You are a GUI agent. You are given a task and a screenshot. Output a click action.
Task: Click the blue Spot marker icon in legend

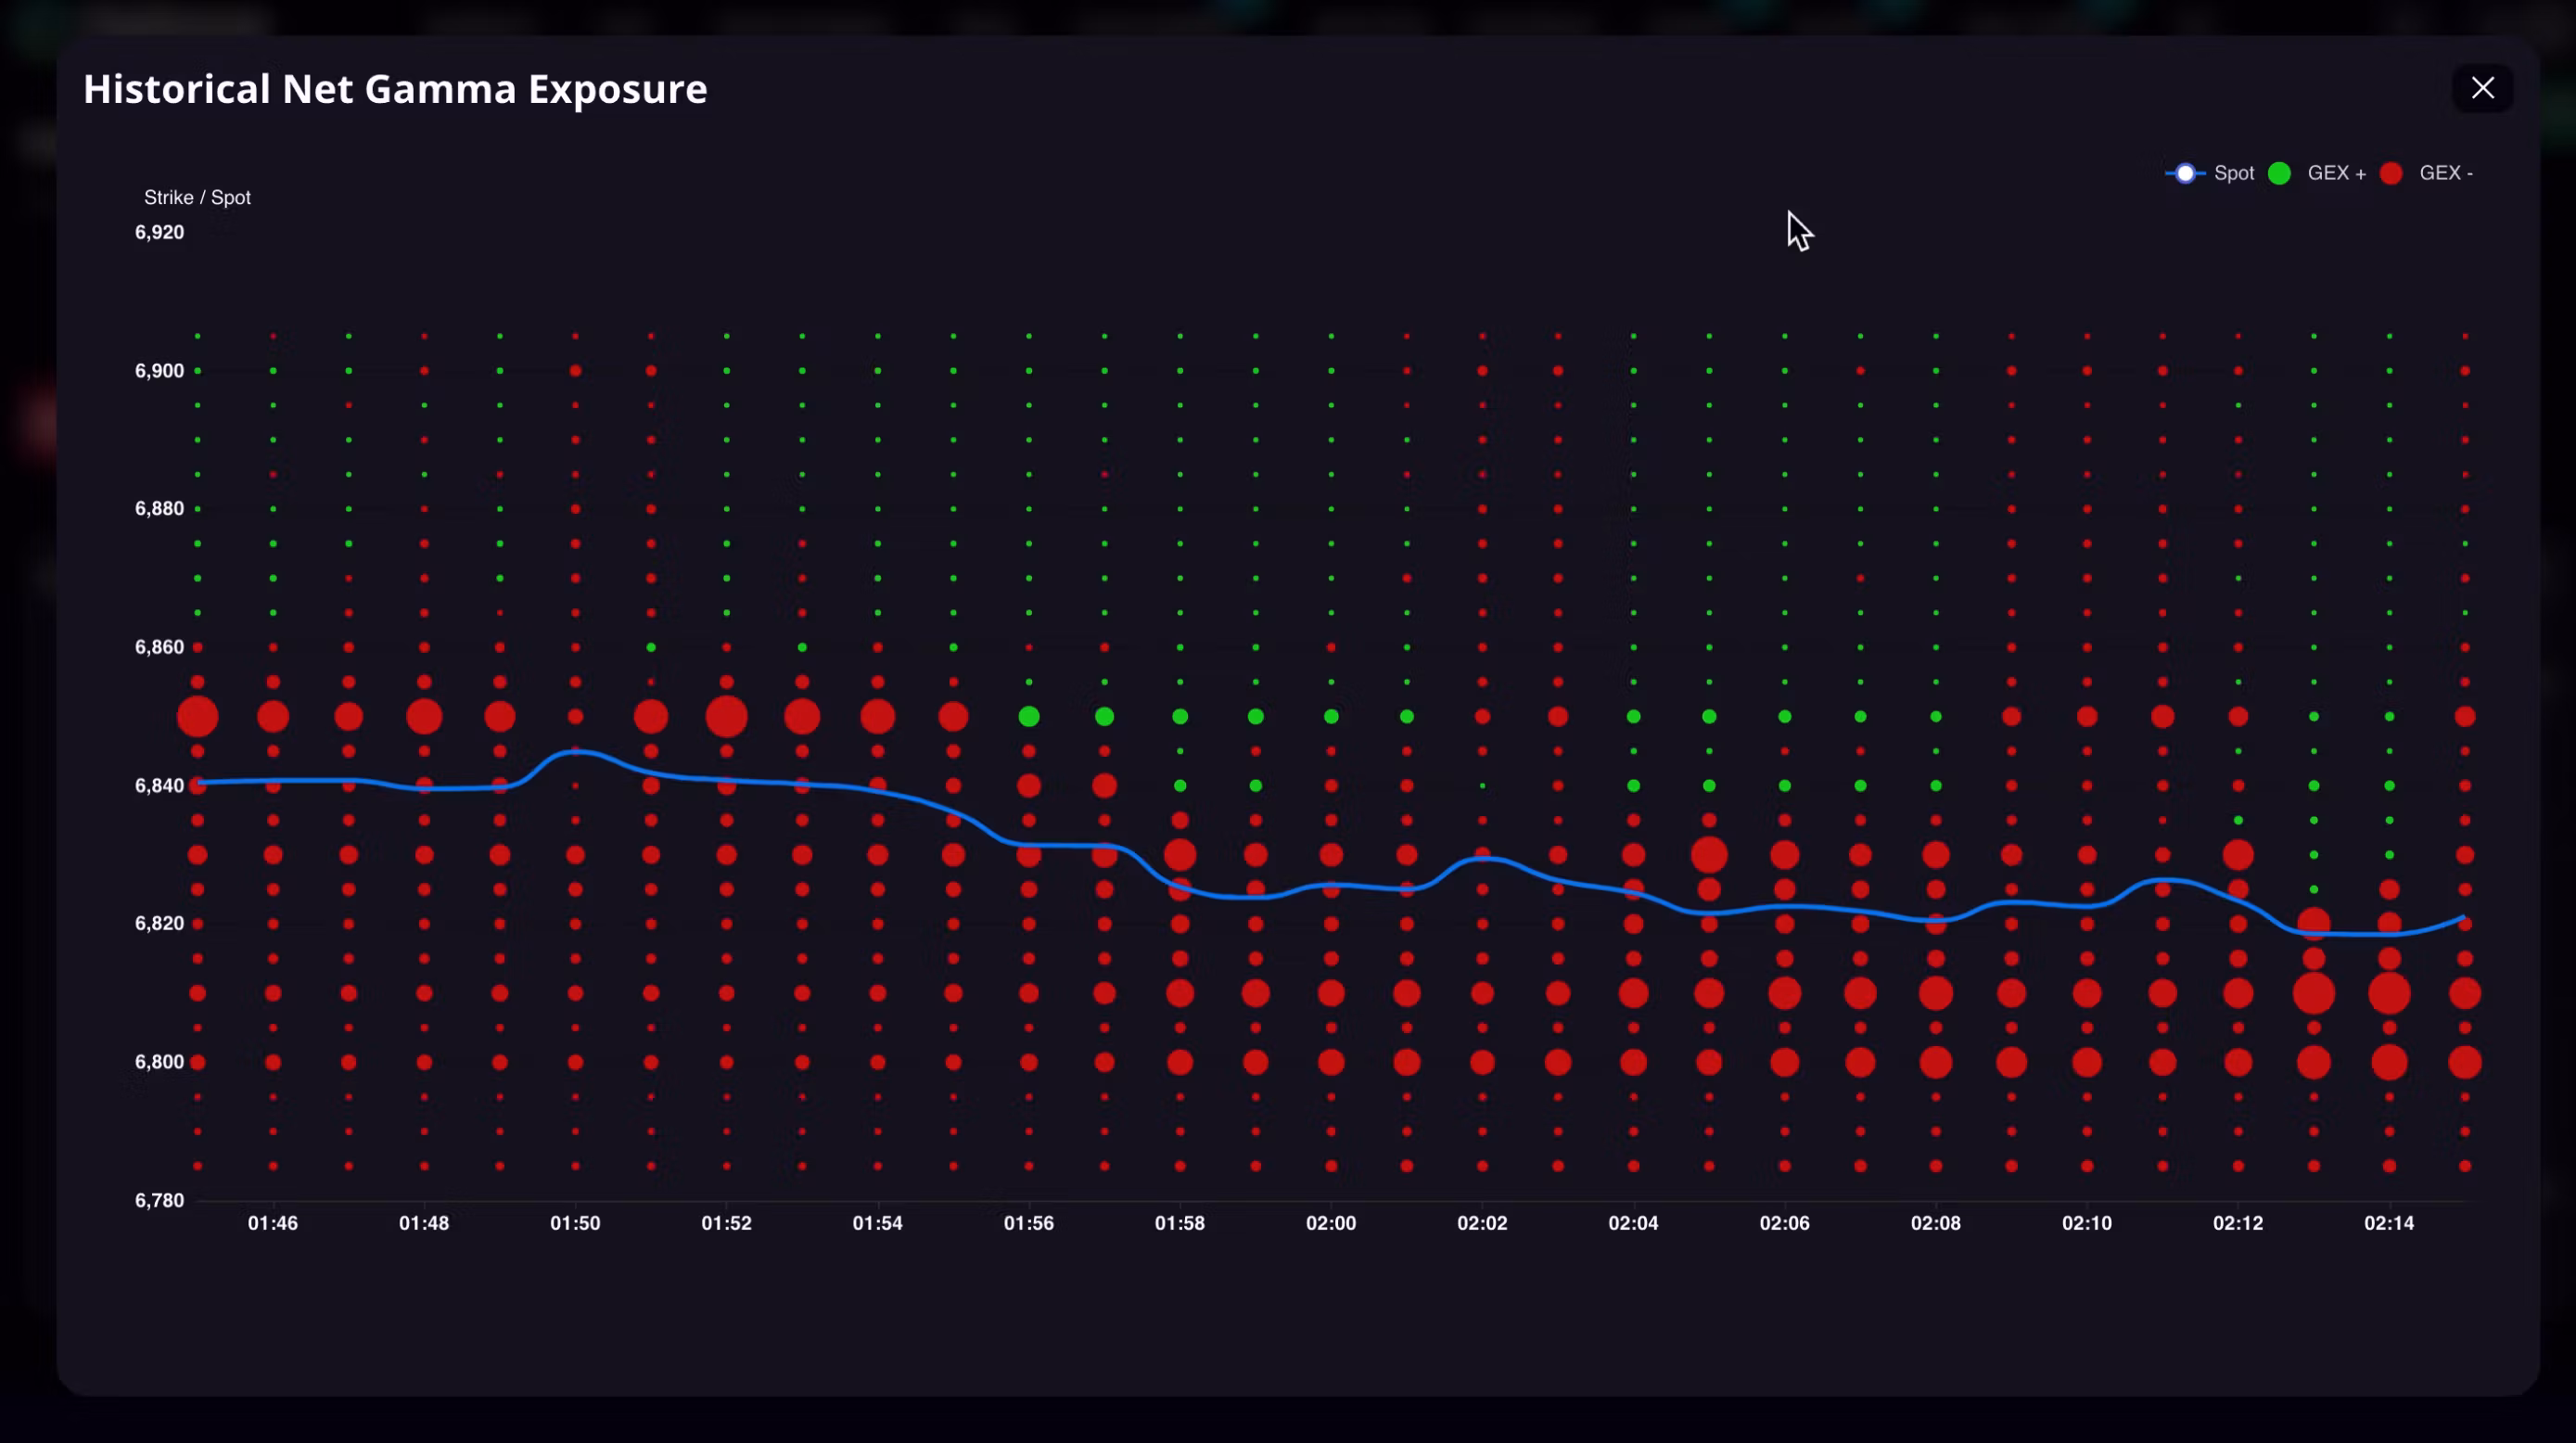click(x=2186, y=173)
